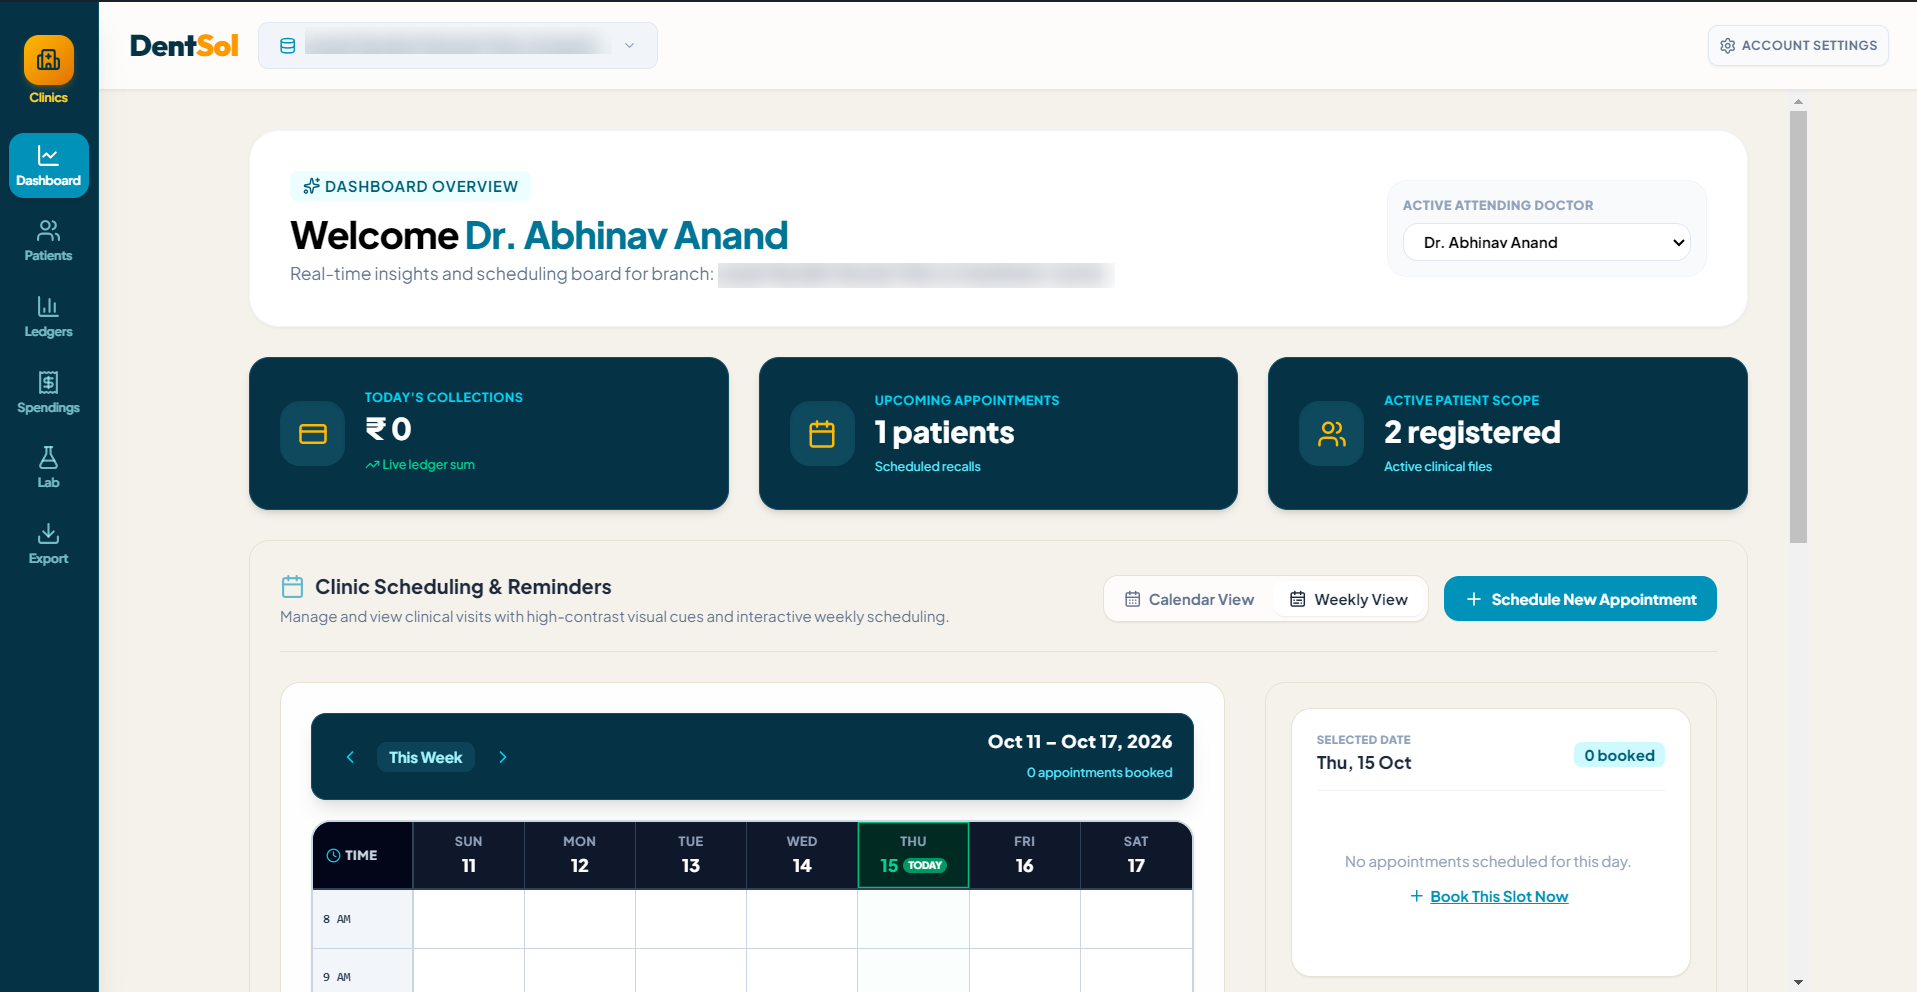Click the '0 appointments booked' text
This screenshot has height=992, width=1917.
point(1099,773)
